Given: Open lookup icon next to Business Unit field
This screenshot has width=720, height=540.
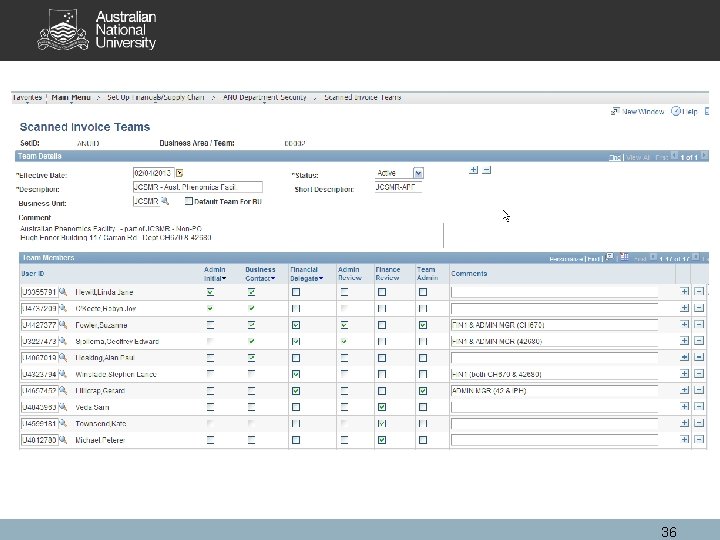Looking at the screenshot, I should click(x=165, y=201).
